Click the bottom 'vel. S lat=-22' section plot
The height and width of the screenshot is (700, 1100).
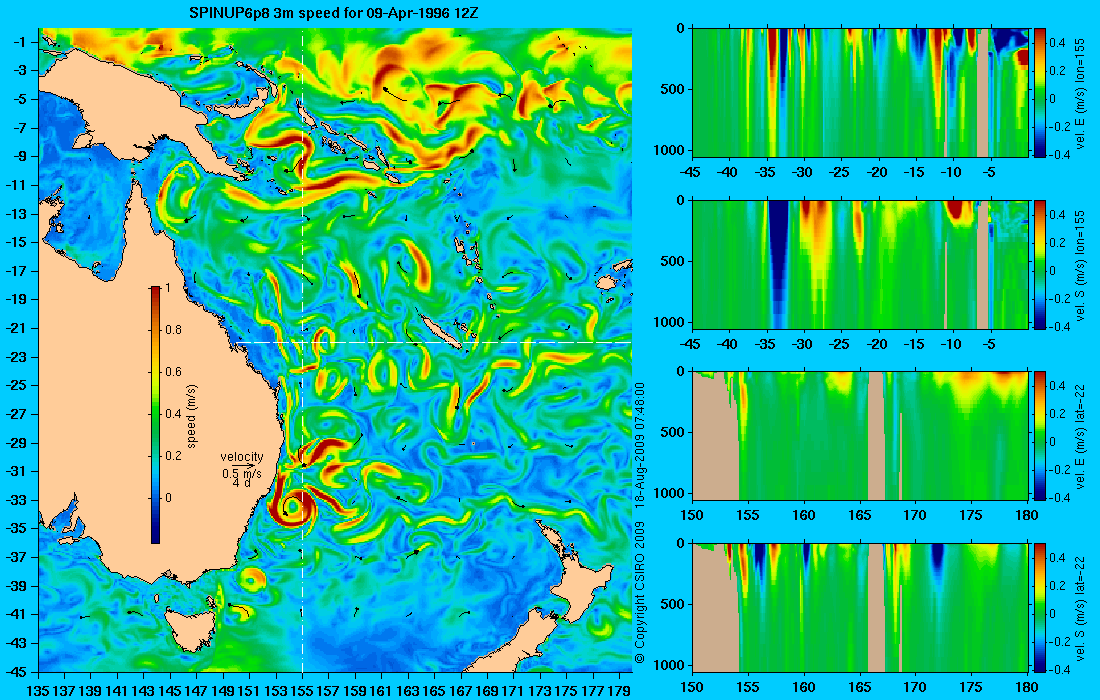point(860,607)
